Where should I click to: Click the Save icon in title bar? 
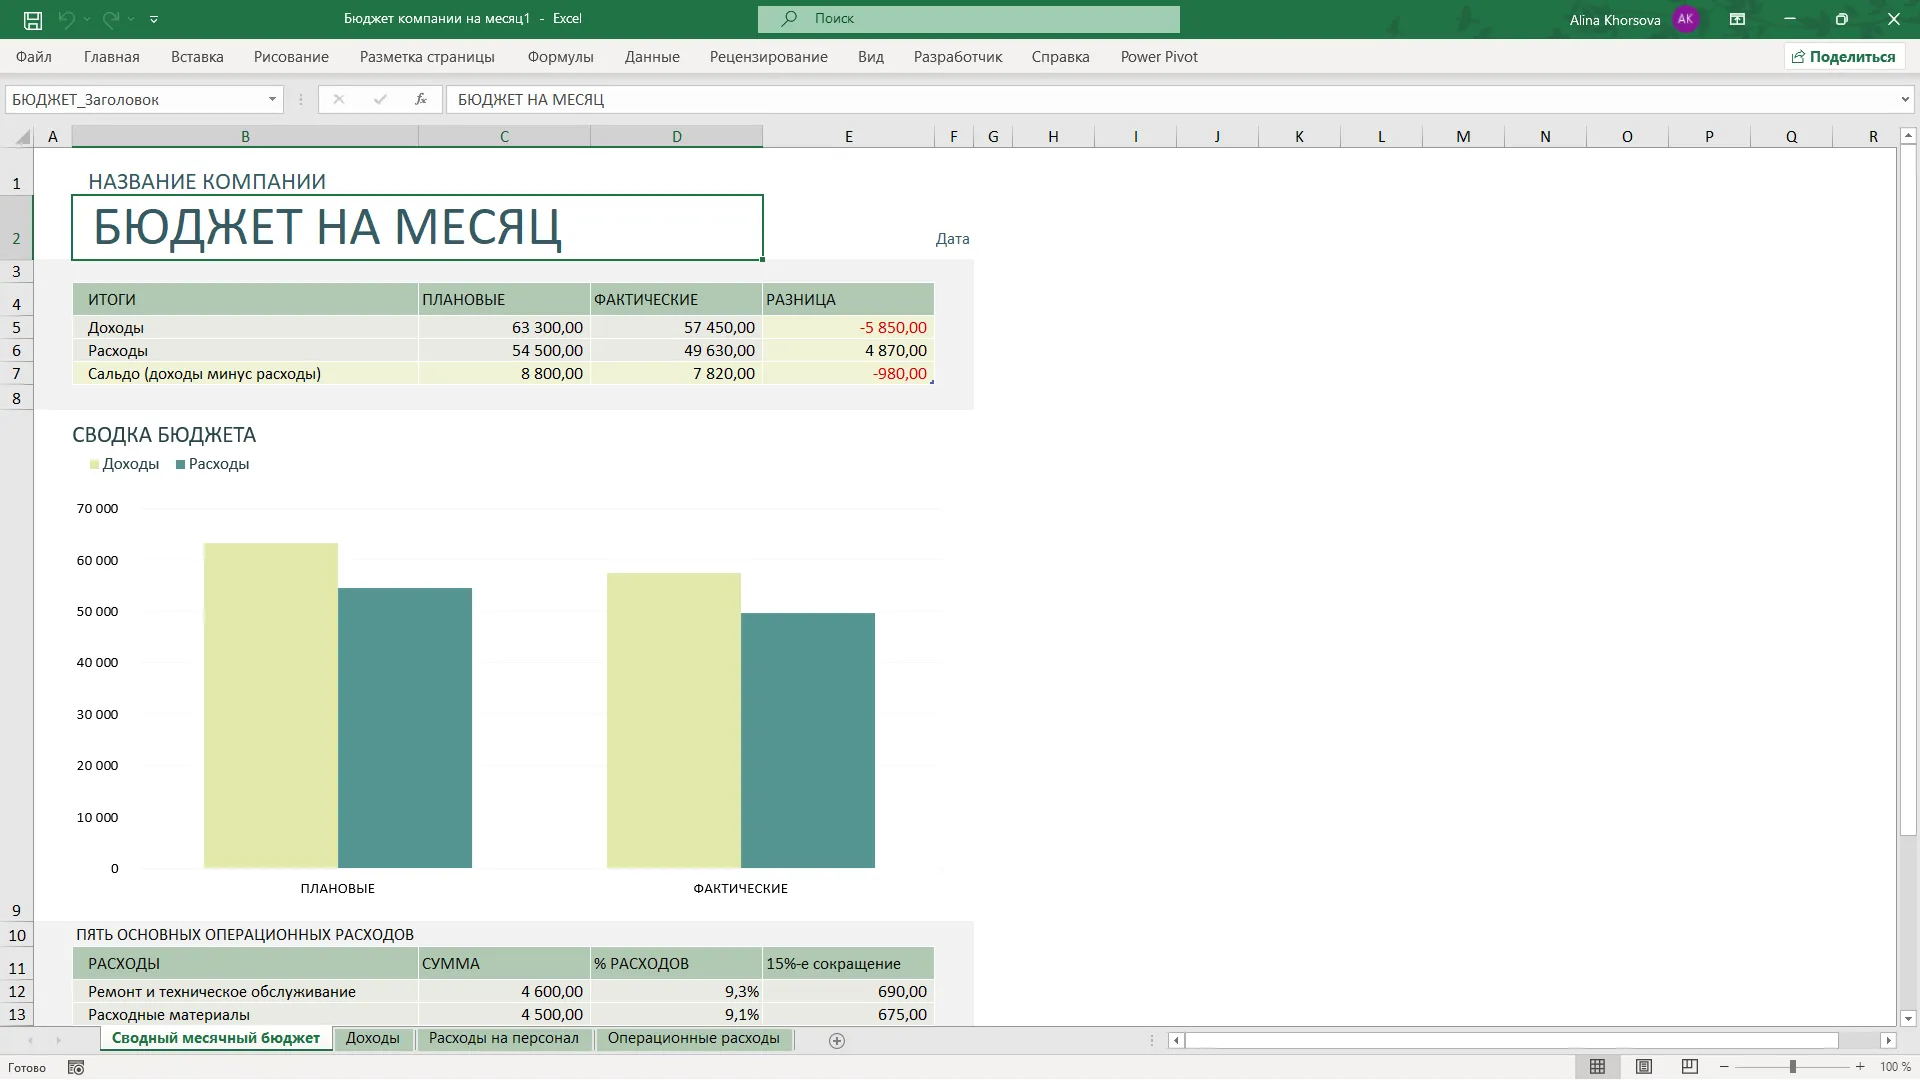(x=33, y=19)
